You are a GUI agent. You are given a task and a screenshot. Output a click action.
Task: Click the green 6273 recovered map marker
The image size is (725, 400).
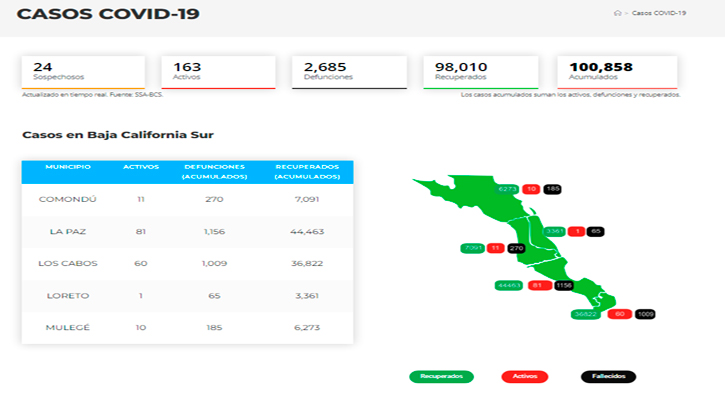coord(507,189)
